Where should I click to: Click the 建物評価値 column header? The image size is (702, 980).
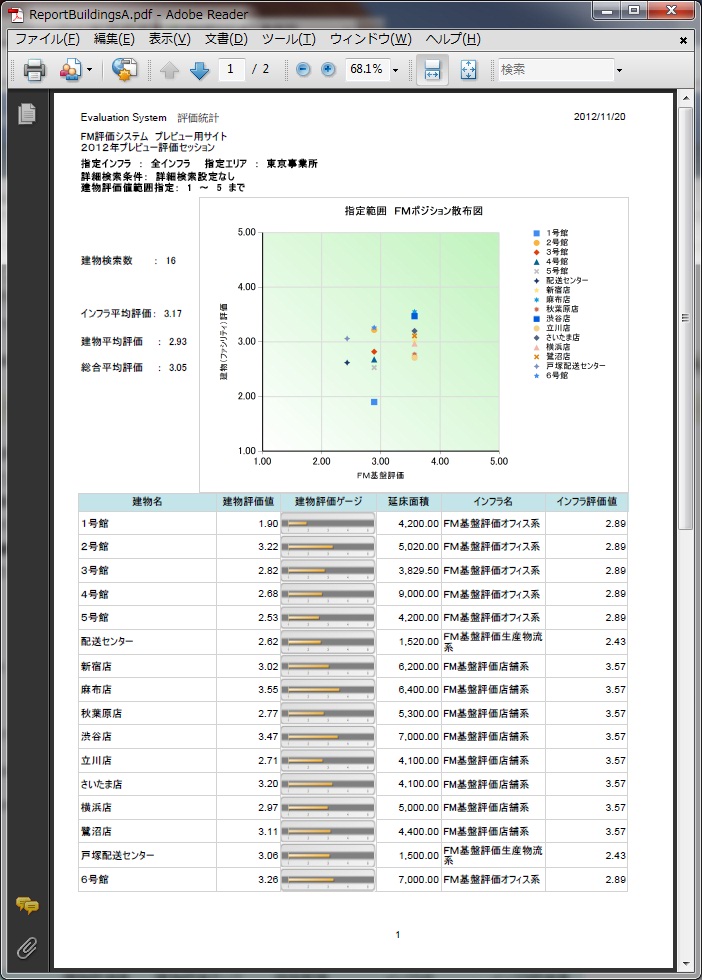tap(248, 502)
